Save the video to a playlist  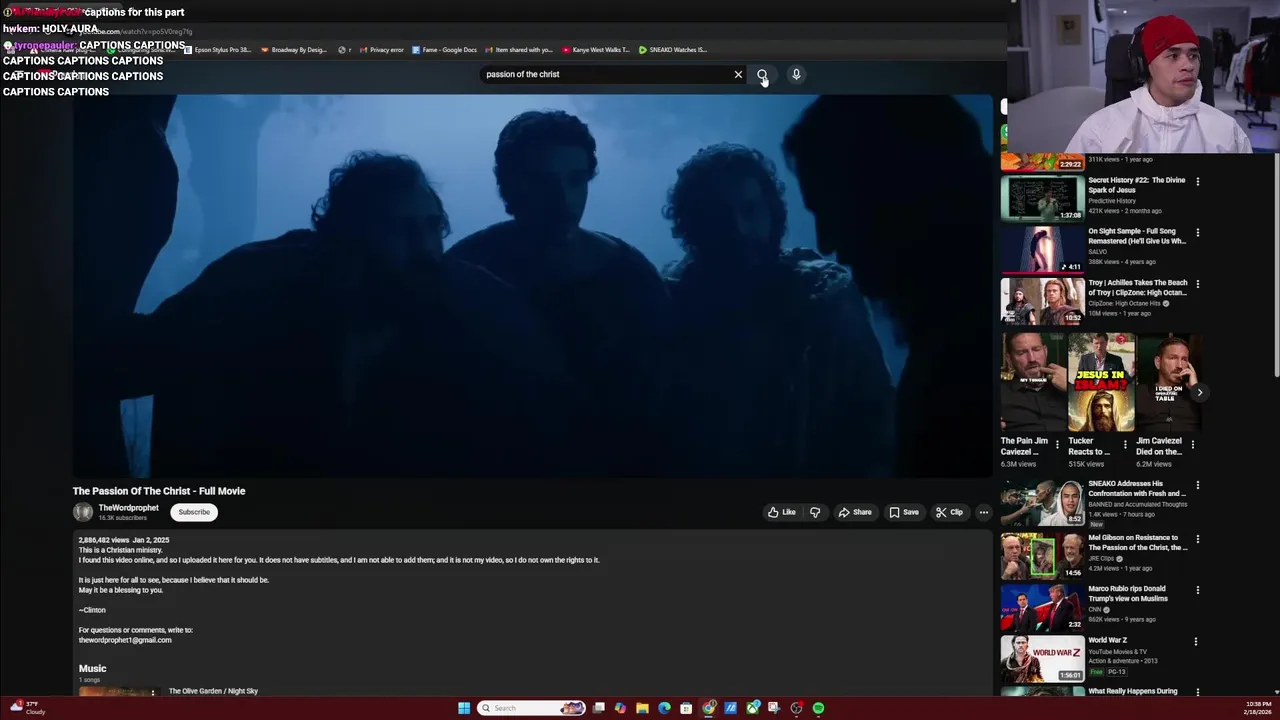tap(903, 512)
